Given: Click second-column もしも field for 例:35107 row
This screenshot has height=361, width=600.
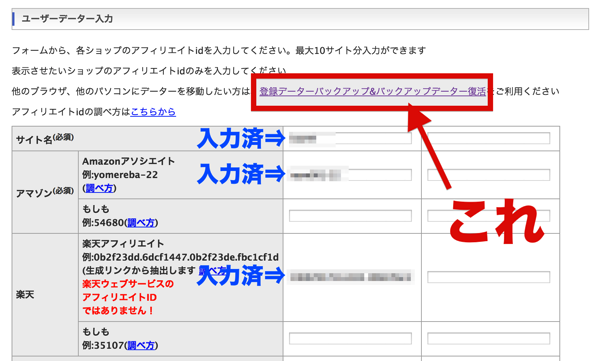Looking at the screenshot, I should point(489,338).
